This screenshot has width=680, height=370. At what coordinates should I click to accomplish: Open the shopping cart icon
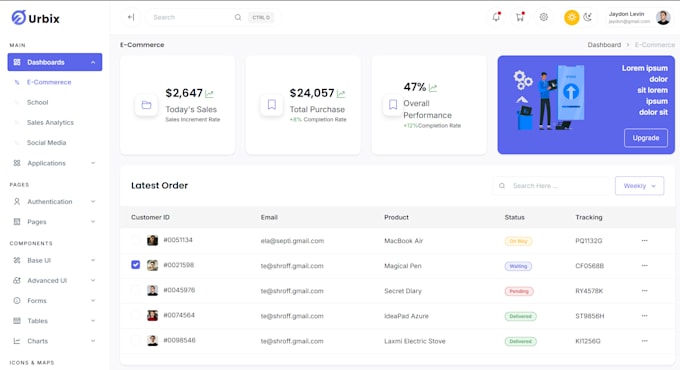click(520, 17)
